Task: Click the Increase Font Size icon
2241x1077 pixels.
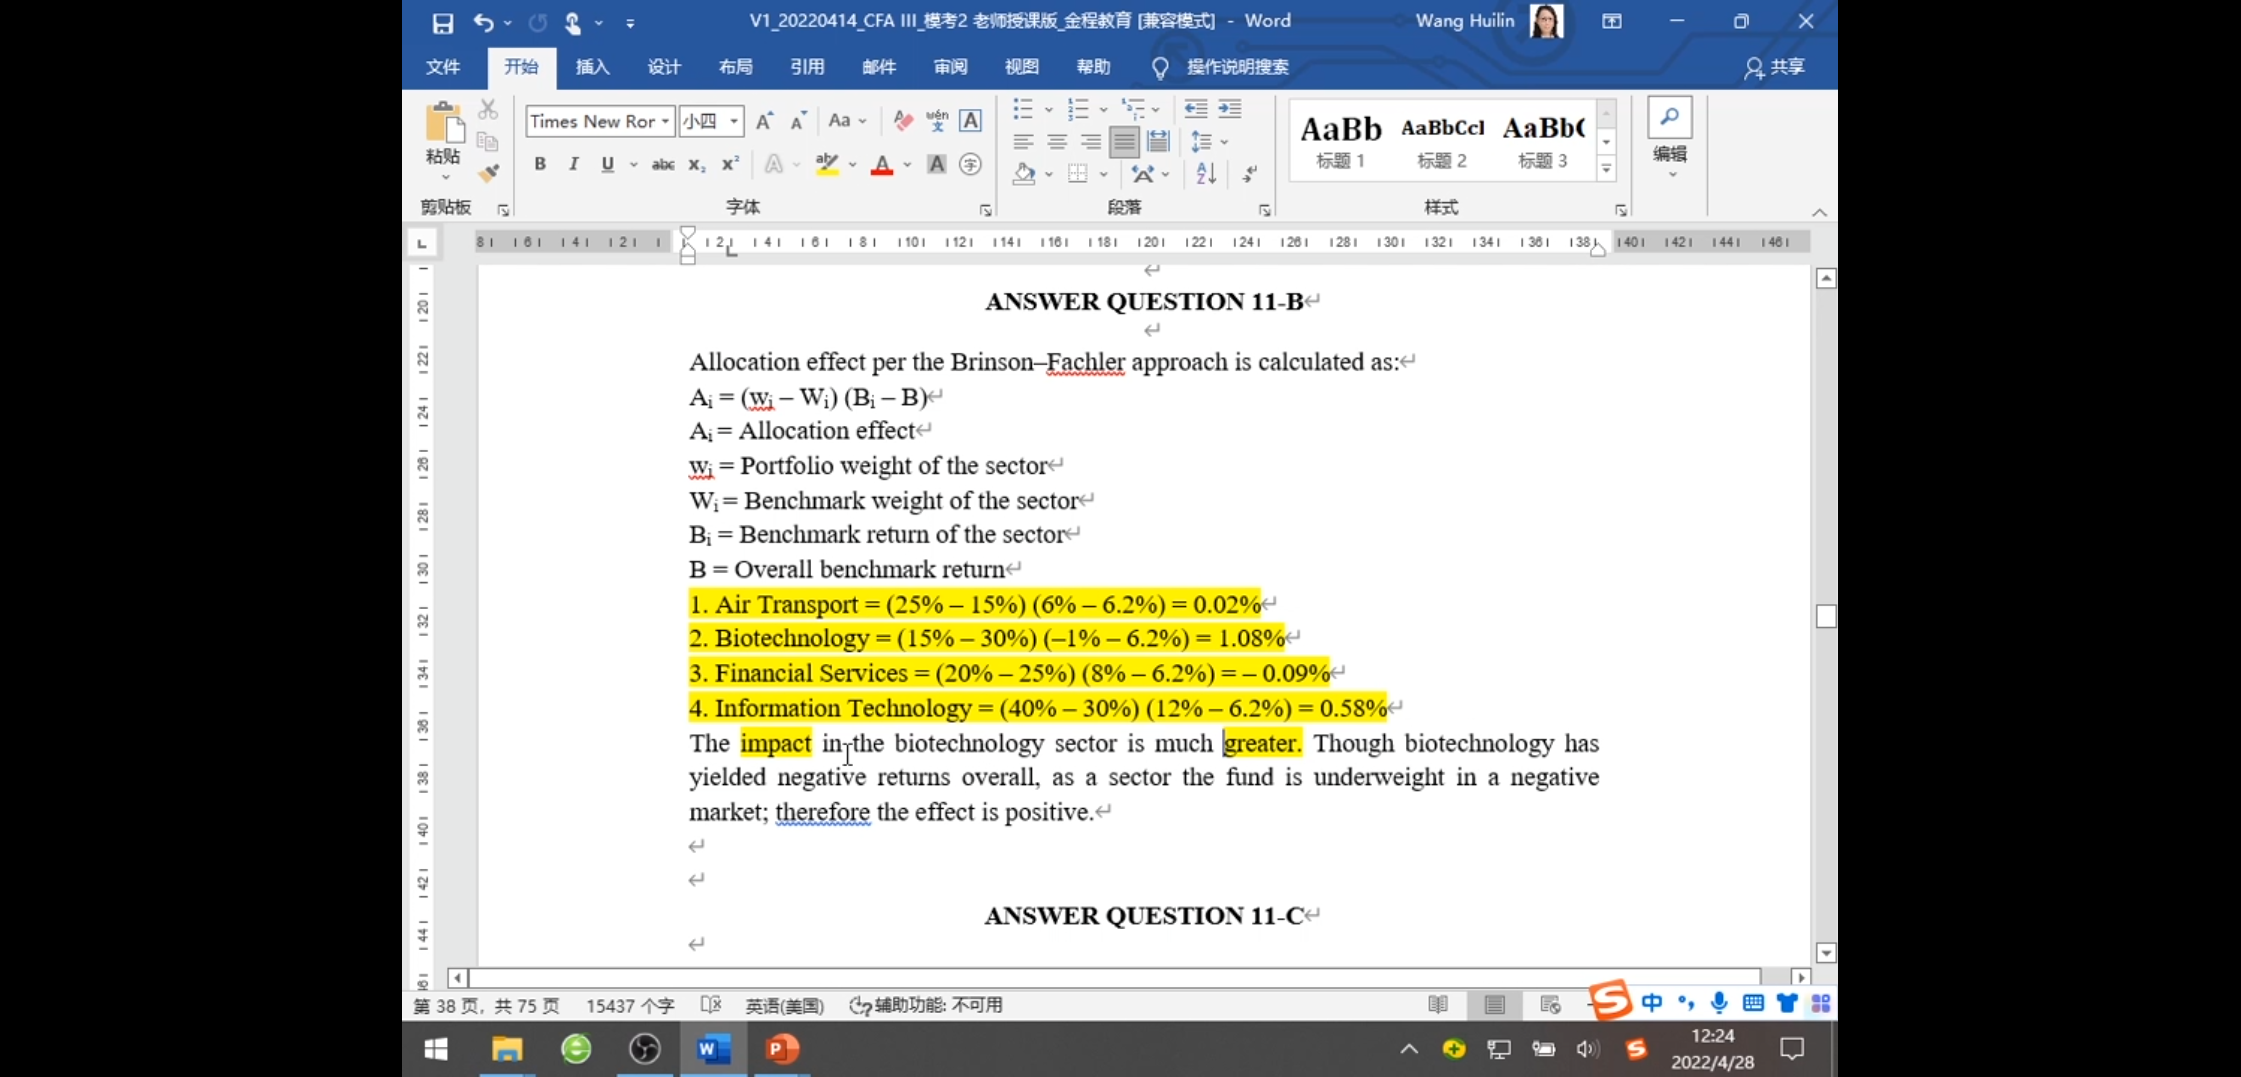Action: [764, 121]
